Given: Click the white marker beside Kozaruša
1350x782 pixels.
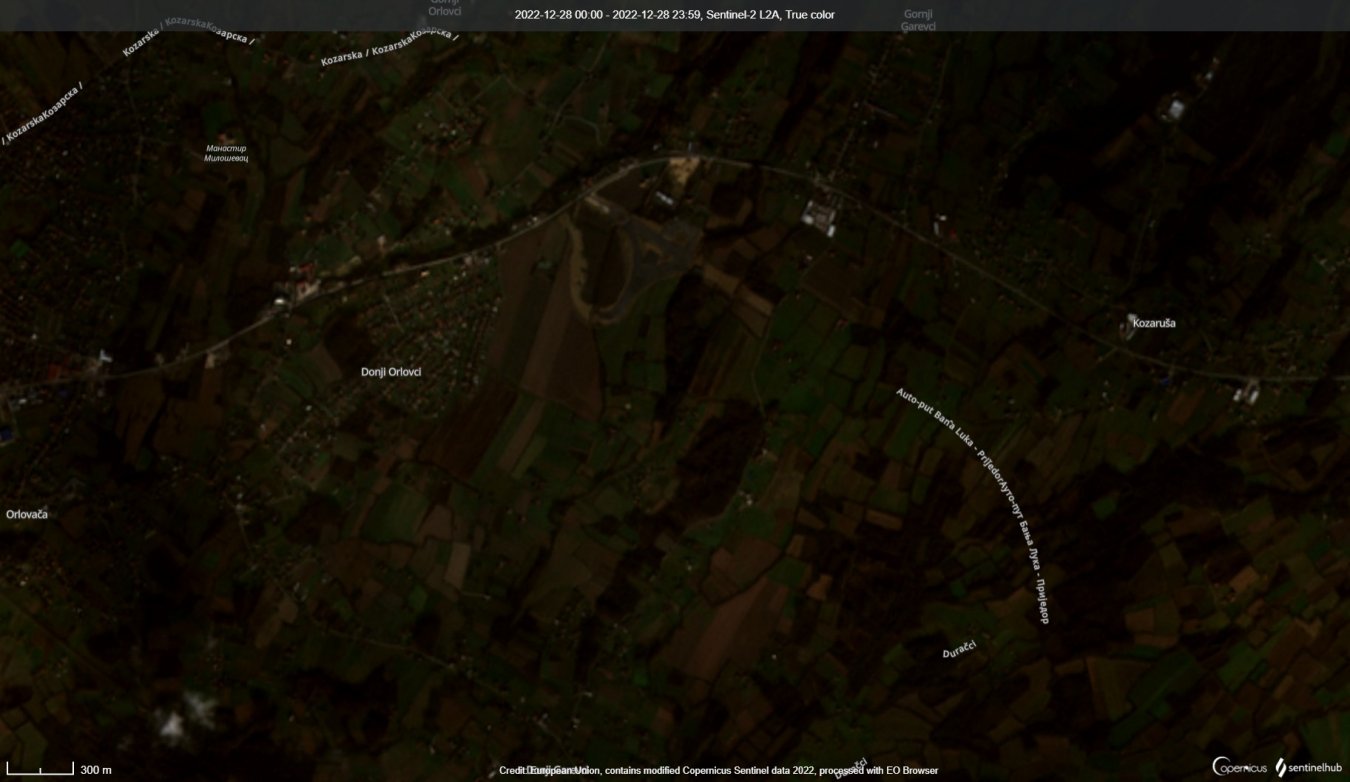Looking at the screenshot, I should pyautogui.click(x=1131, y=320).
